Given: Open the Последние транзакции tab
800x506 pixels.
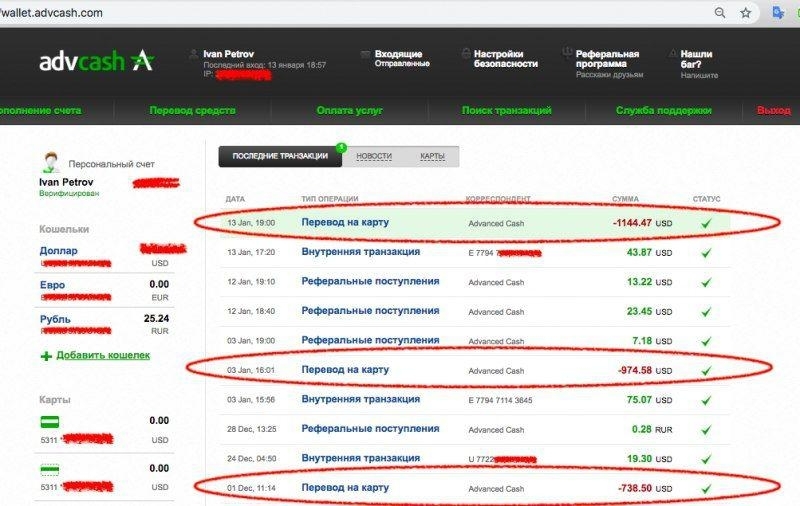Looking at the screenshot, I should coord(280,156).
